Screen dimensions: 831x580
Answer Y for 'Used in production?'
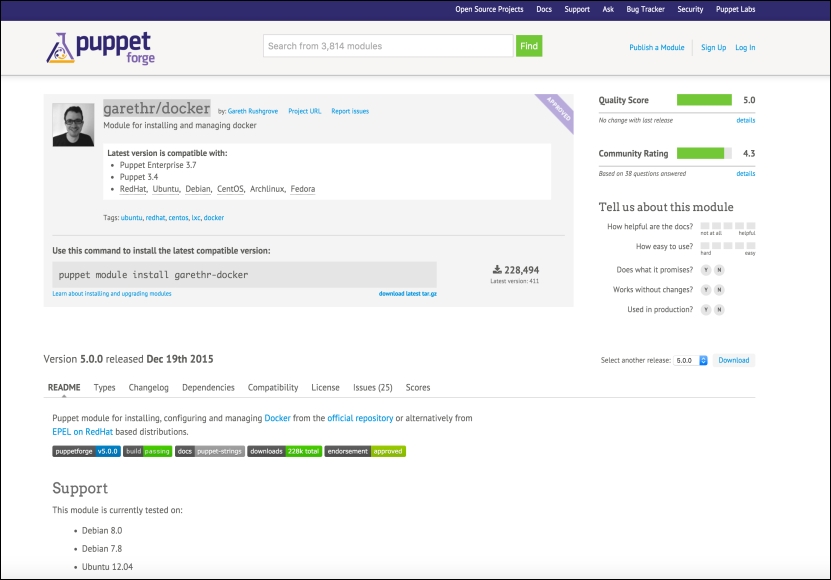(706, 310)
